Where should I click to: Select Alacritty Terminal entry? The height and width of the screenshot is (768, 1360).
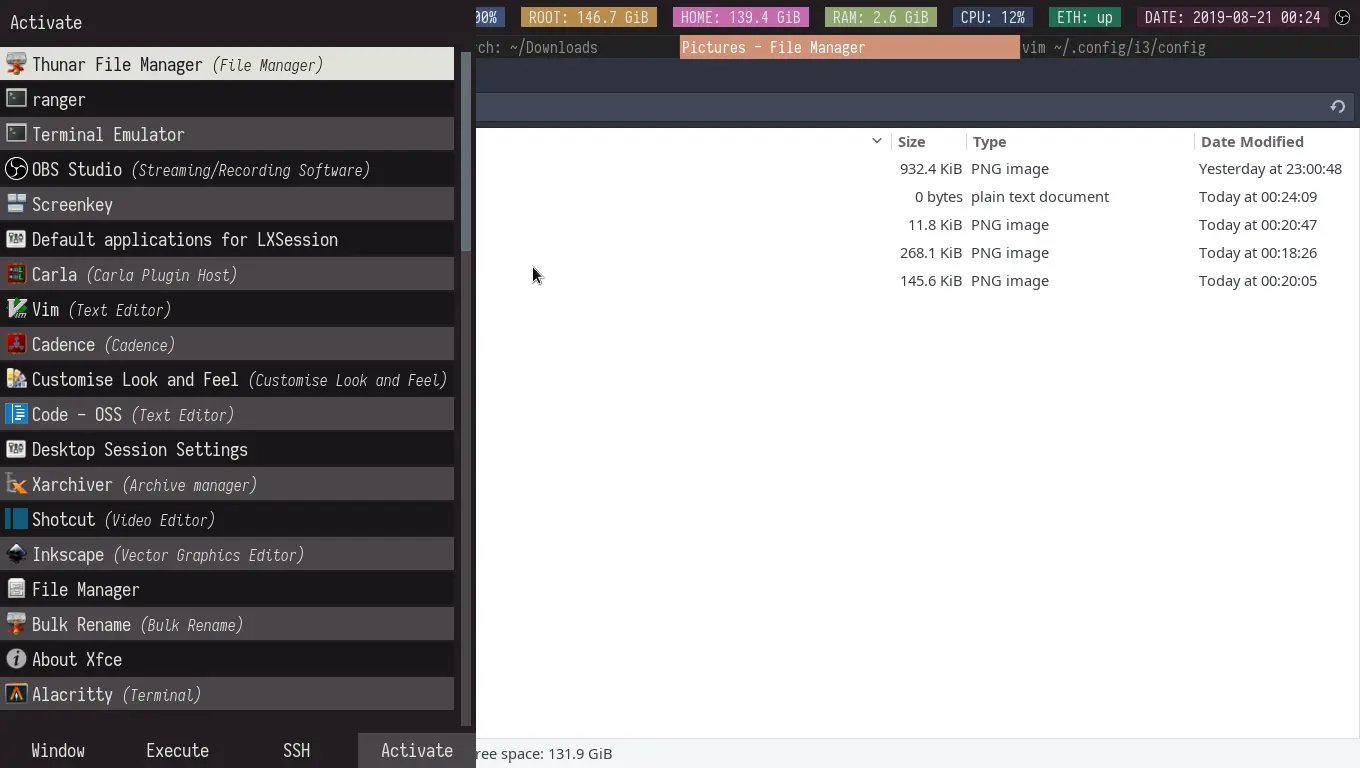pos(227,694)
